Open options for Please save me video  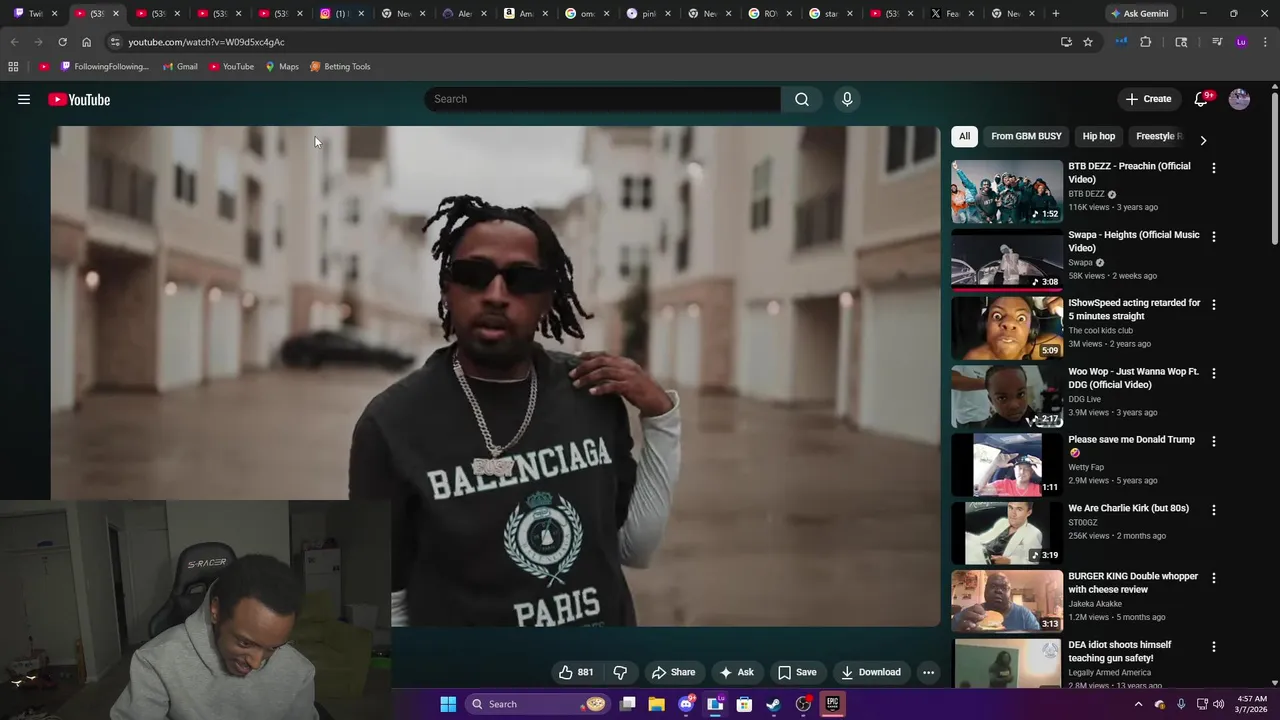[1214, 441]
